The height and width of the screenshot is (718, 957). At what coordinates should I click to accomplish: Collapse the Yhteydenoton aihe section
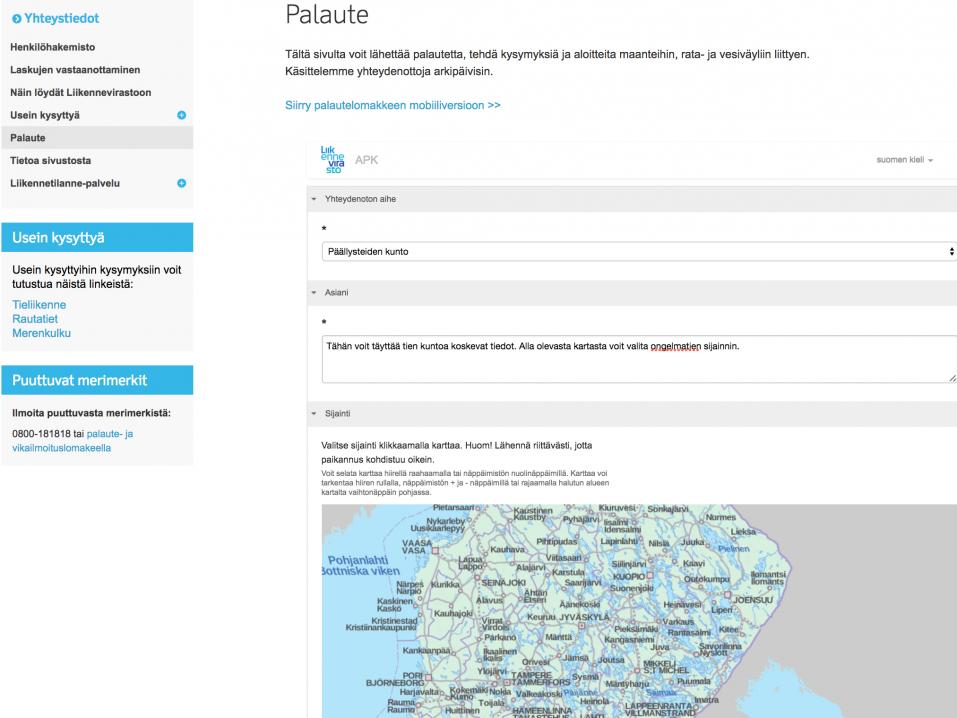tap(314, 199)
